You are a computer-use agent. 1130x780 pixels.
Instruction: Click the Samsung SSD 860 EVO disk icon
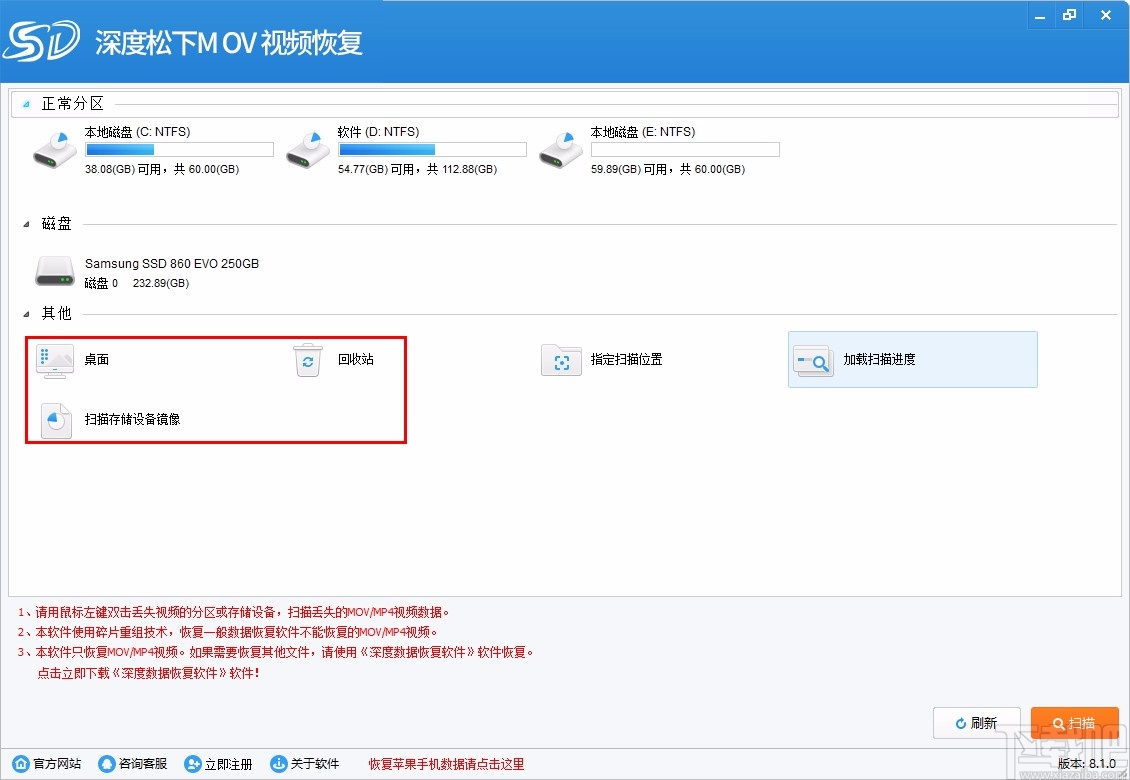click(55, 271)
